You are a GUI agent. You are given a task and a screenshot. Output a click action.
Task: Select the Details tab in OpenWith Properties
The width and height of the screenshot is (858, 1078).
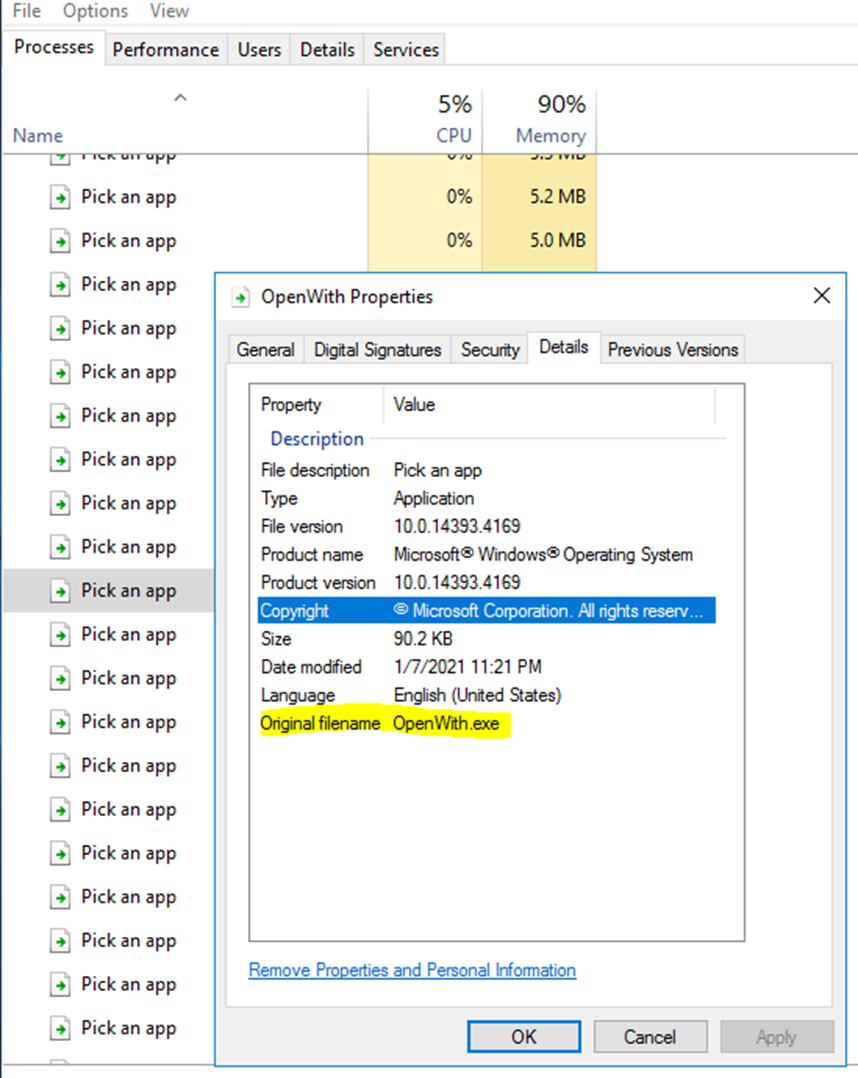(x=564, y=347)
